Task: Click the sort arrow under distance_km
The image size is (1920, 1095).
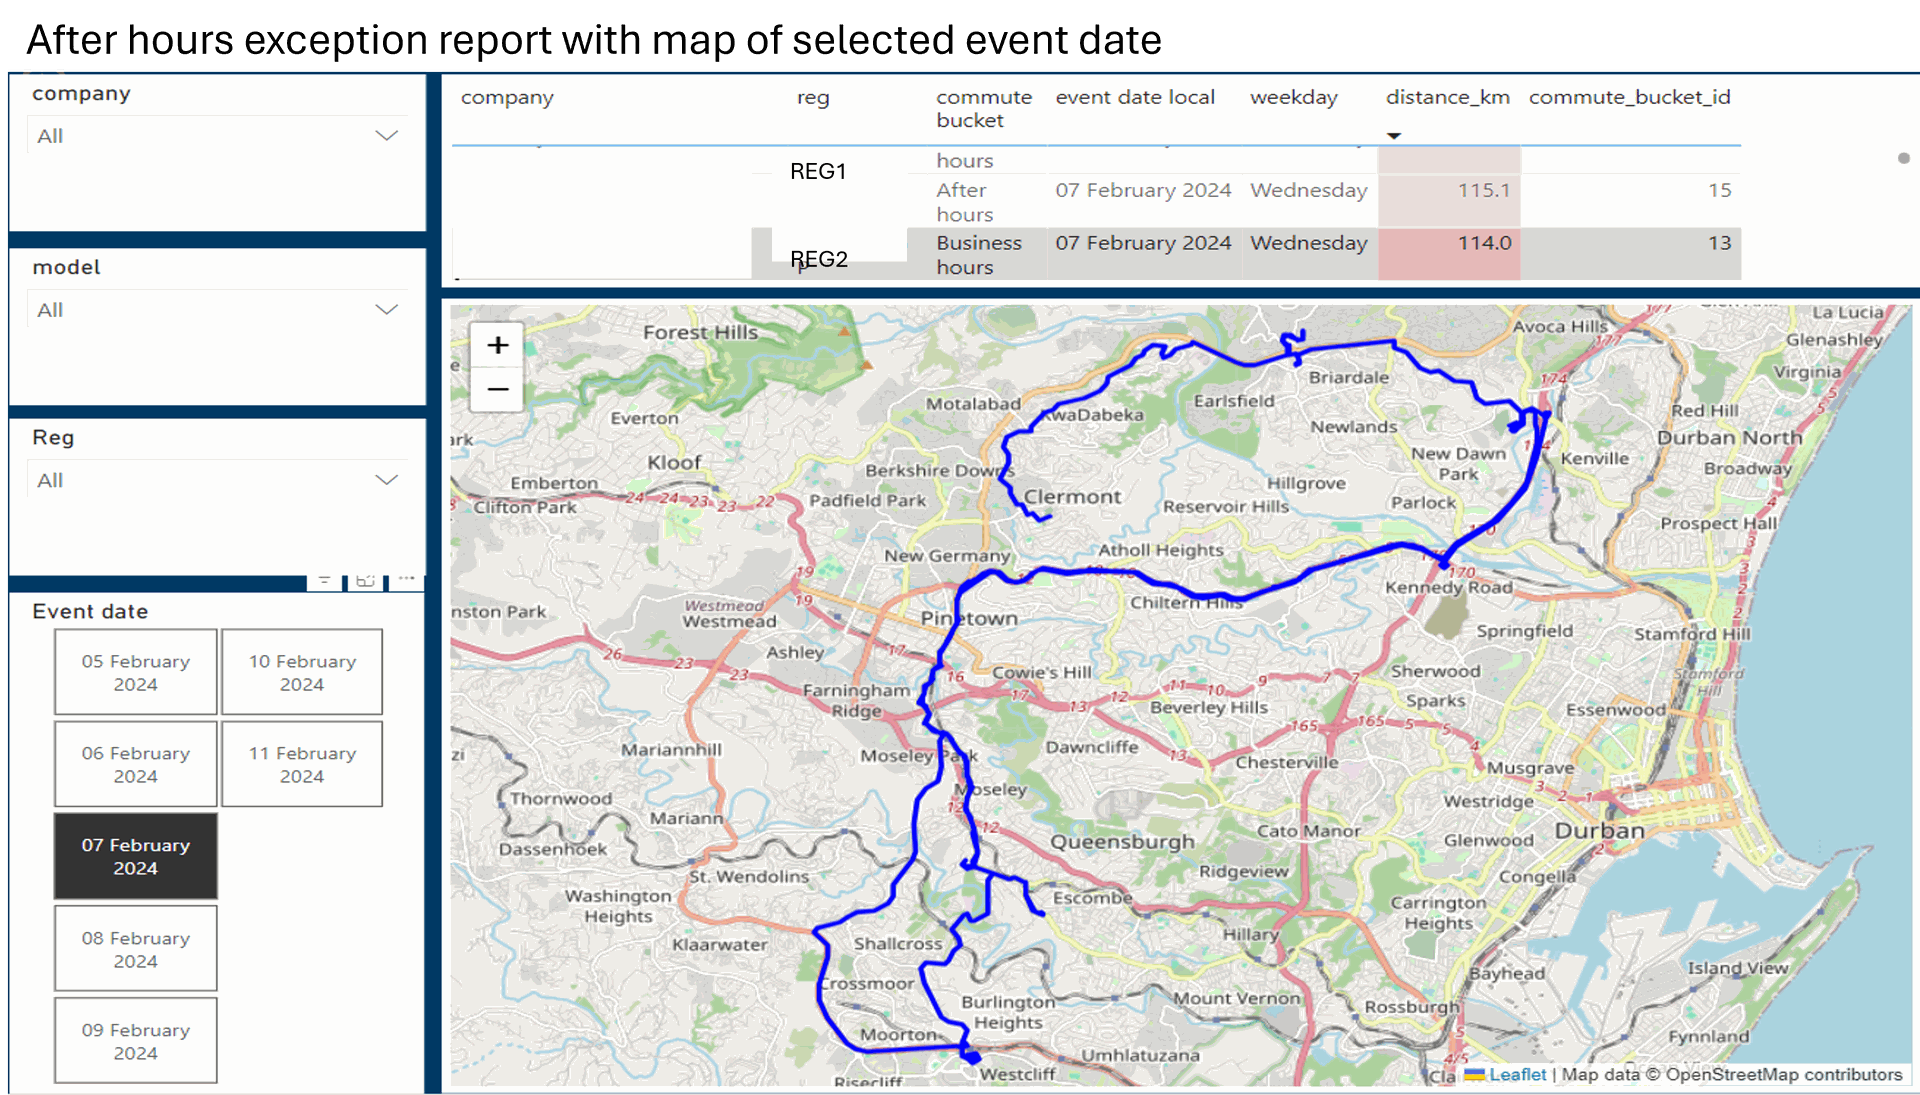Action: (1394, 136)
